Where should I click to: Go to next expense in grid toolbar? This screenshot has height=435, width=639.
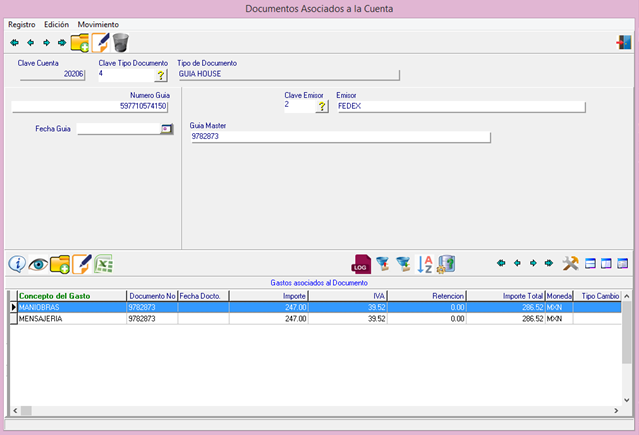click(x=533, y=263)
